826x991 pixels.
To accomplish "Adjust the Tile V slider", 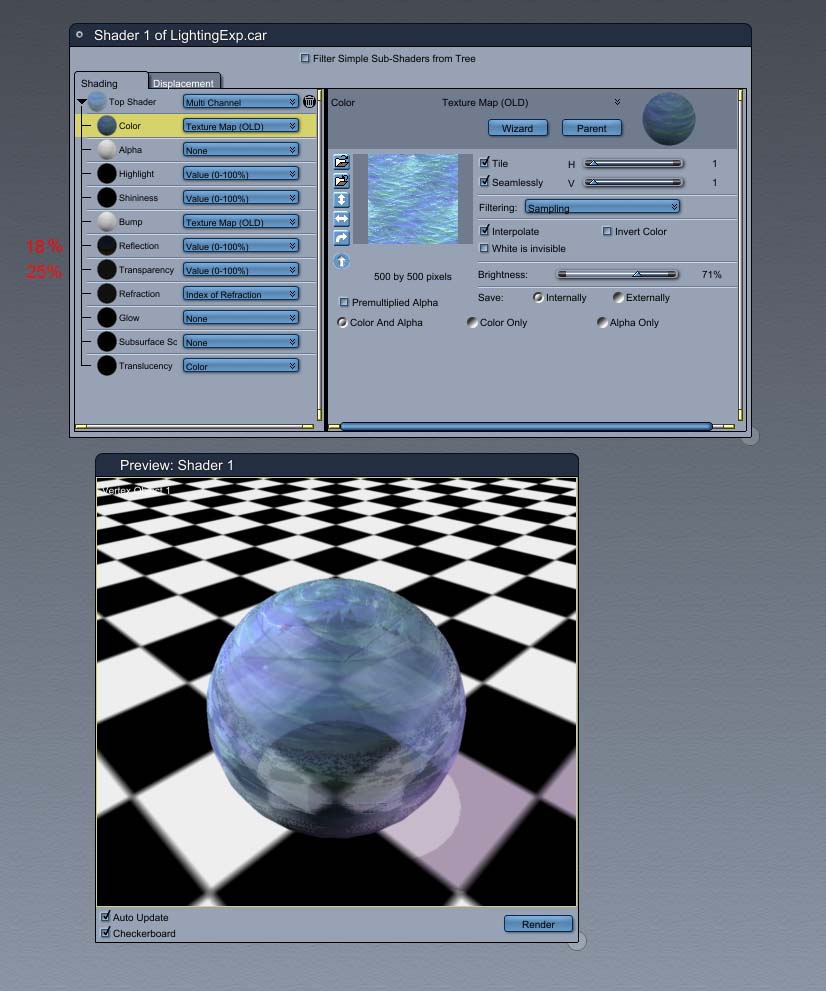I will [x=633, y=182].
